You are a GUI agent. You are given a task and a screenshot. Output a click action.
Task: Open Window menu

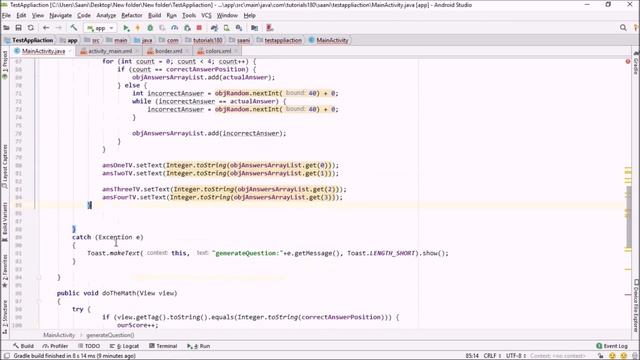(x=227, y=16)
